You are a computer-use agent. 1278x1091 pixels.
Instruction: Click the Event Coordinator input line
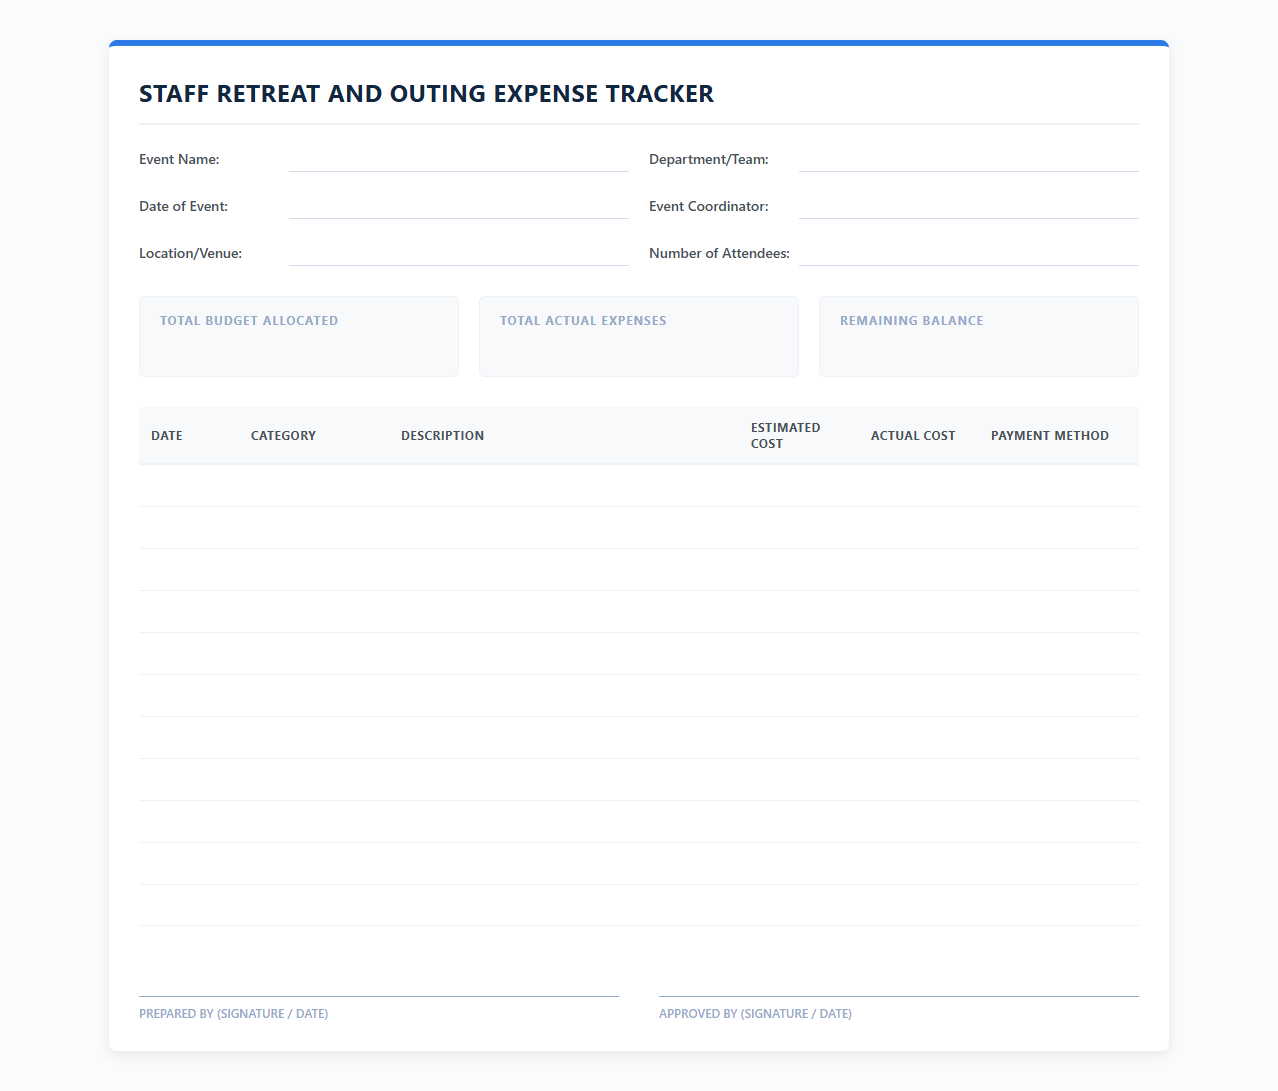pyautogui.click(x=969, y=207)
